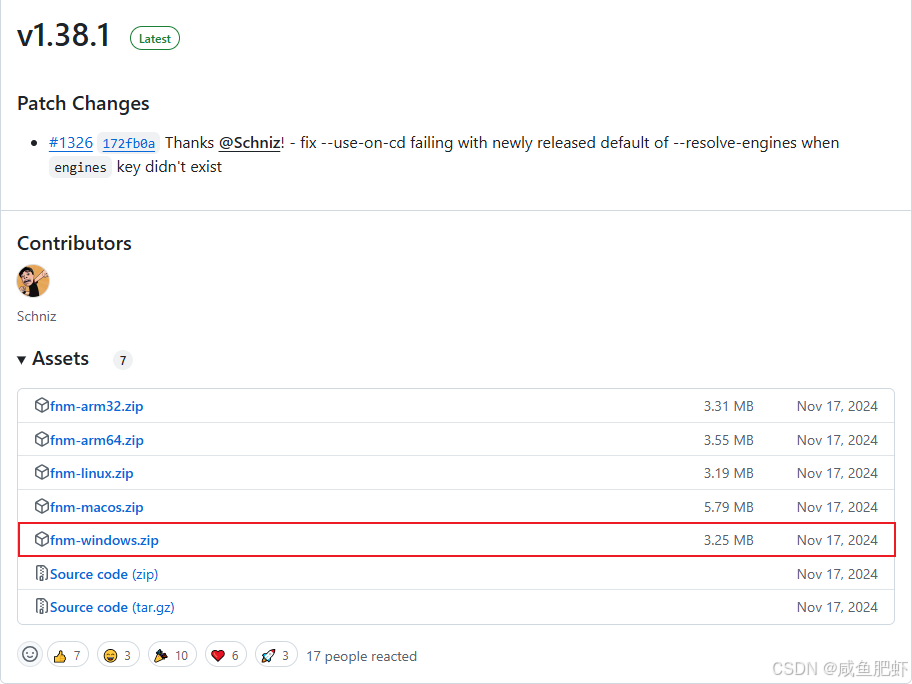Viewport: 912px width, 684px height.
Task: Download Source code (tar.gz)
Action: coord(113,606)
